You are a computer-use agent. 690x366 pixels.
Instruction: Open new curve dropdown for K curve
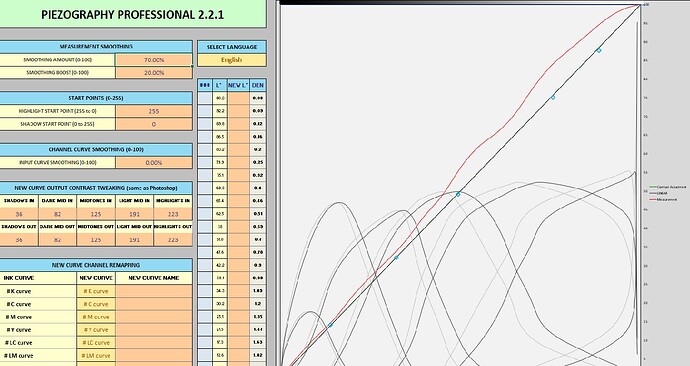96,291
